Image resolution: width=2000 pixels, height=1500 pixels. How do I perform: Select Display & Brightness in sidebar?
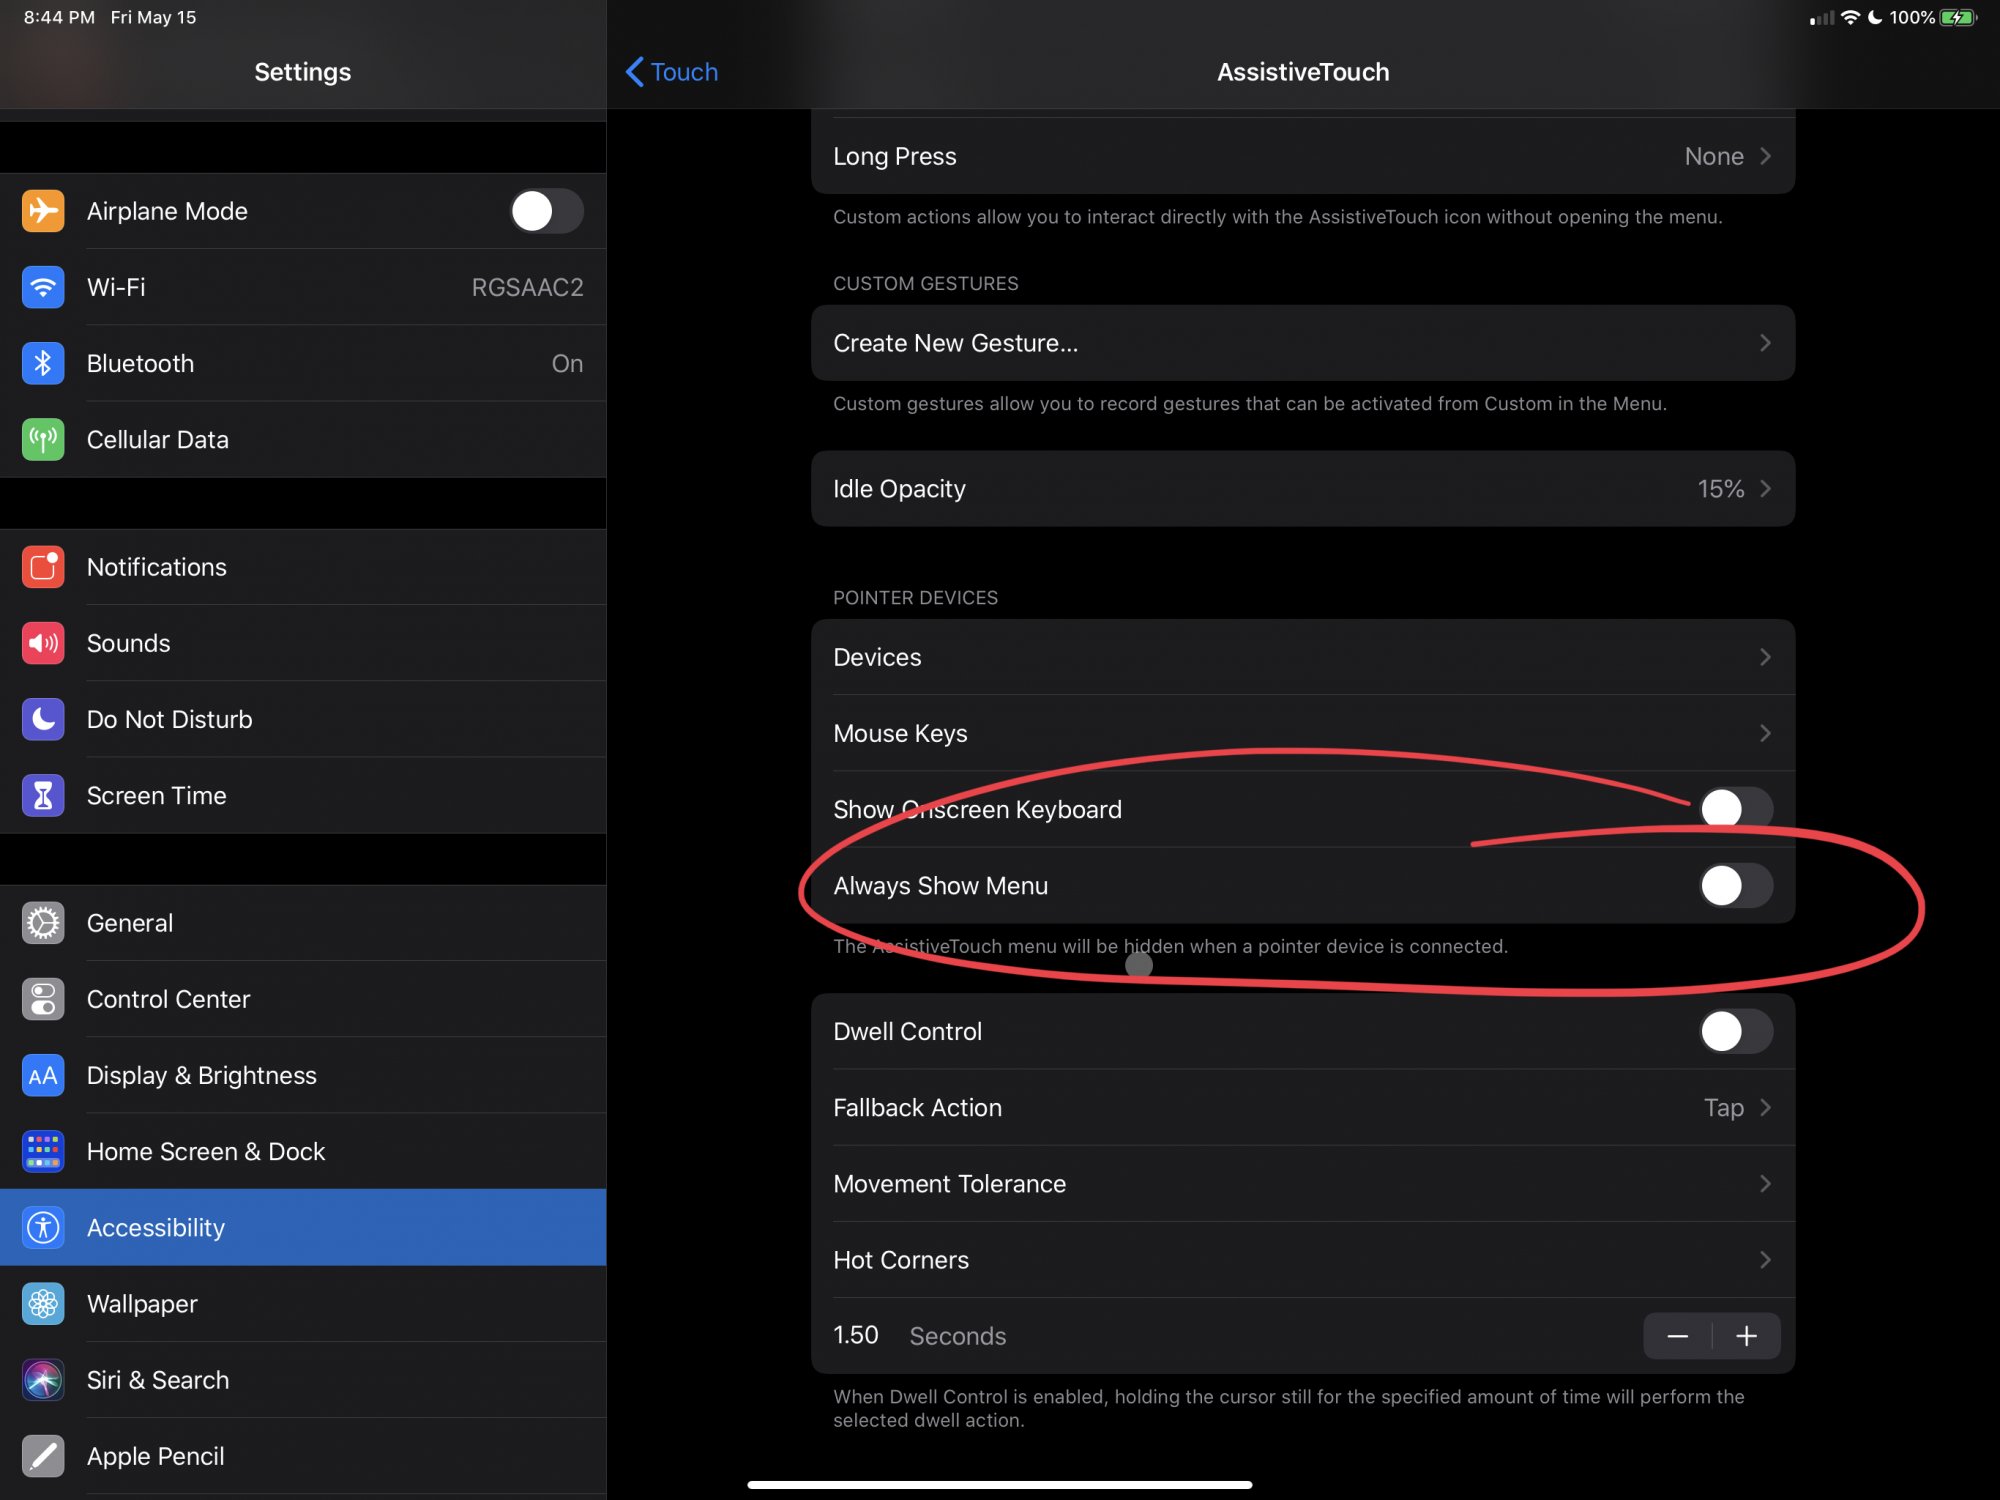[201, 1075]
